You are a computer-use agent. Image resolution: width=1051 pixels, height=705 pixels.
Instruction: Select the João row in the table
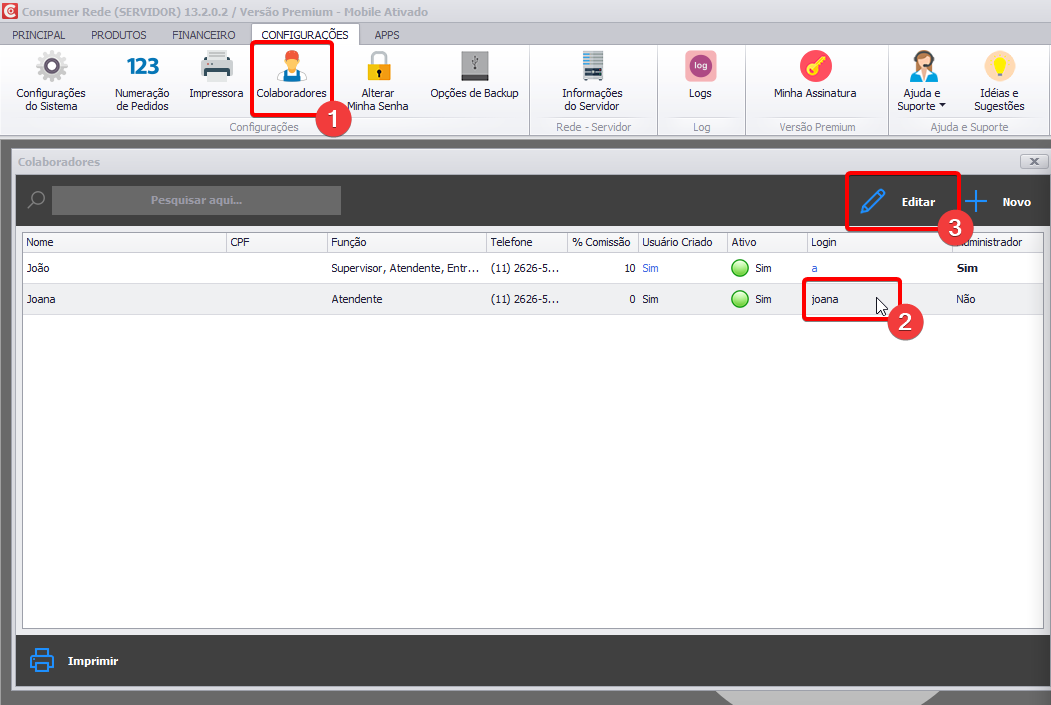[x=120, y=268]
